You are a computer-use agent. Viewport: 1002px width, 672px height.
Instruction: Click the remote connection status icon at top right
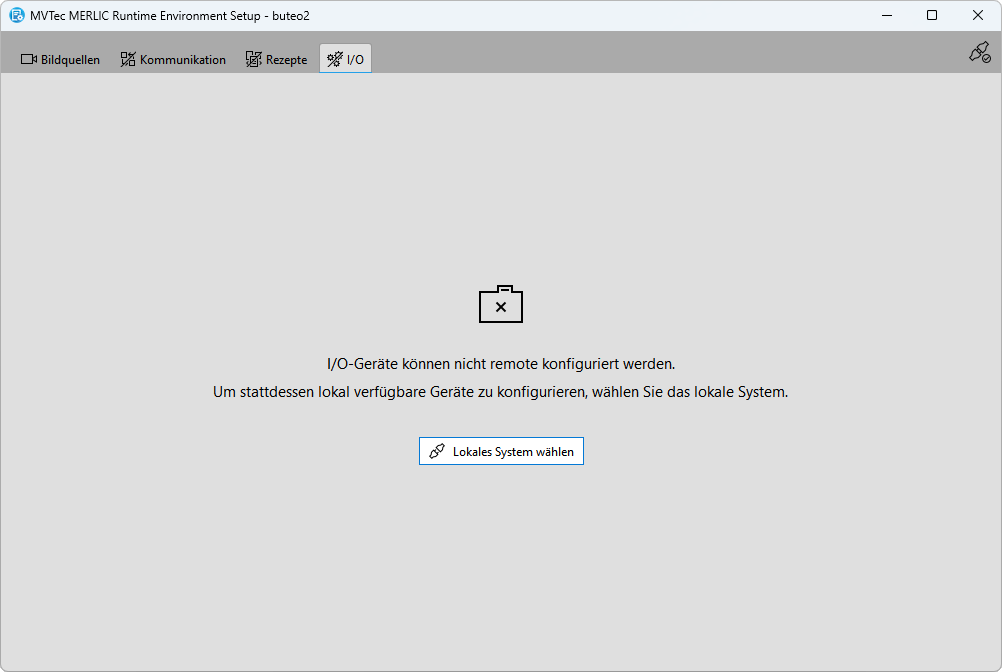(979, 53)
